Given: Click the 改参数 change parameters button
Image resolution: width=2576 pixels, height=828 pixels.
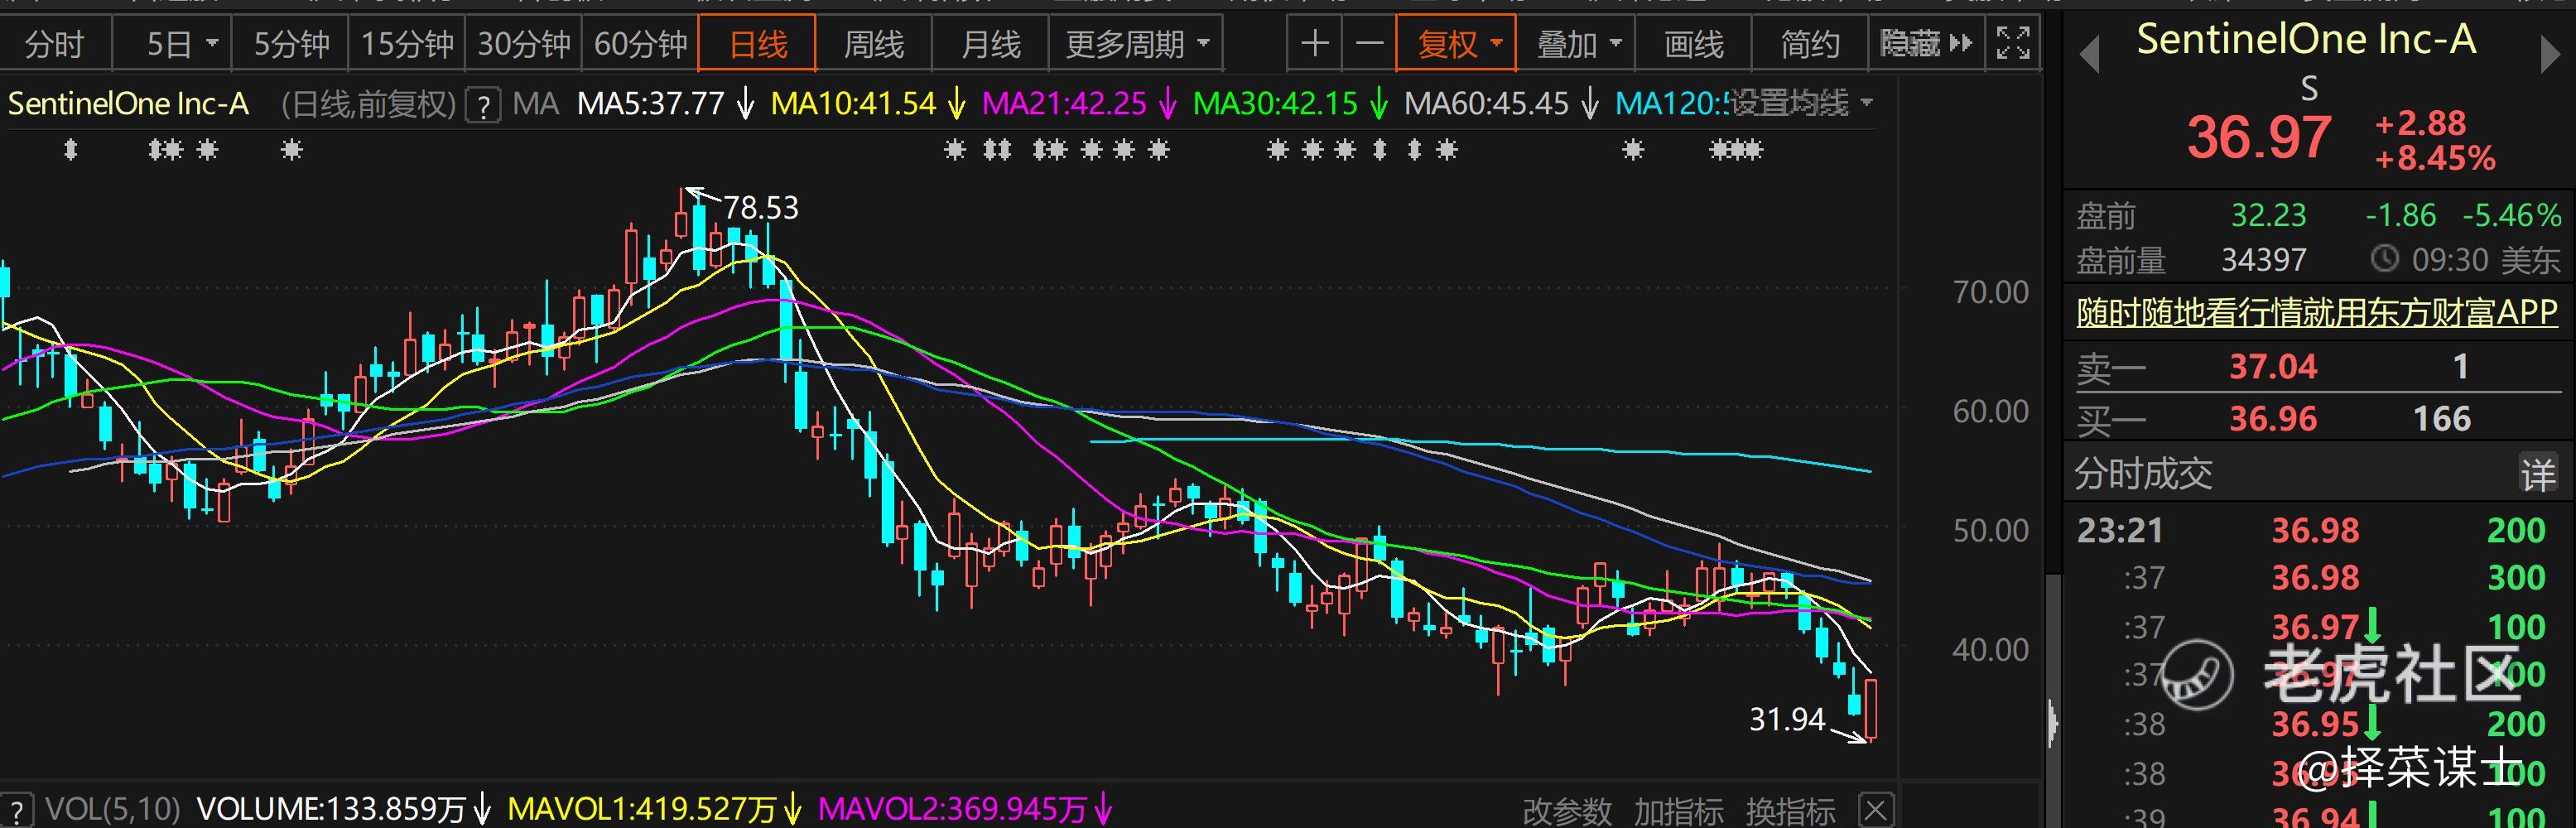Looking at the screenshot, I should 1566,811.
